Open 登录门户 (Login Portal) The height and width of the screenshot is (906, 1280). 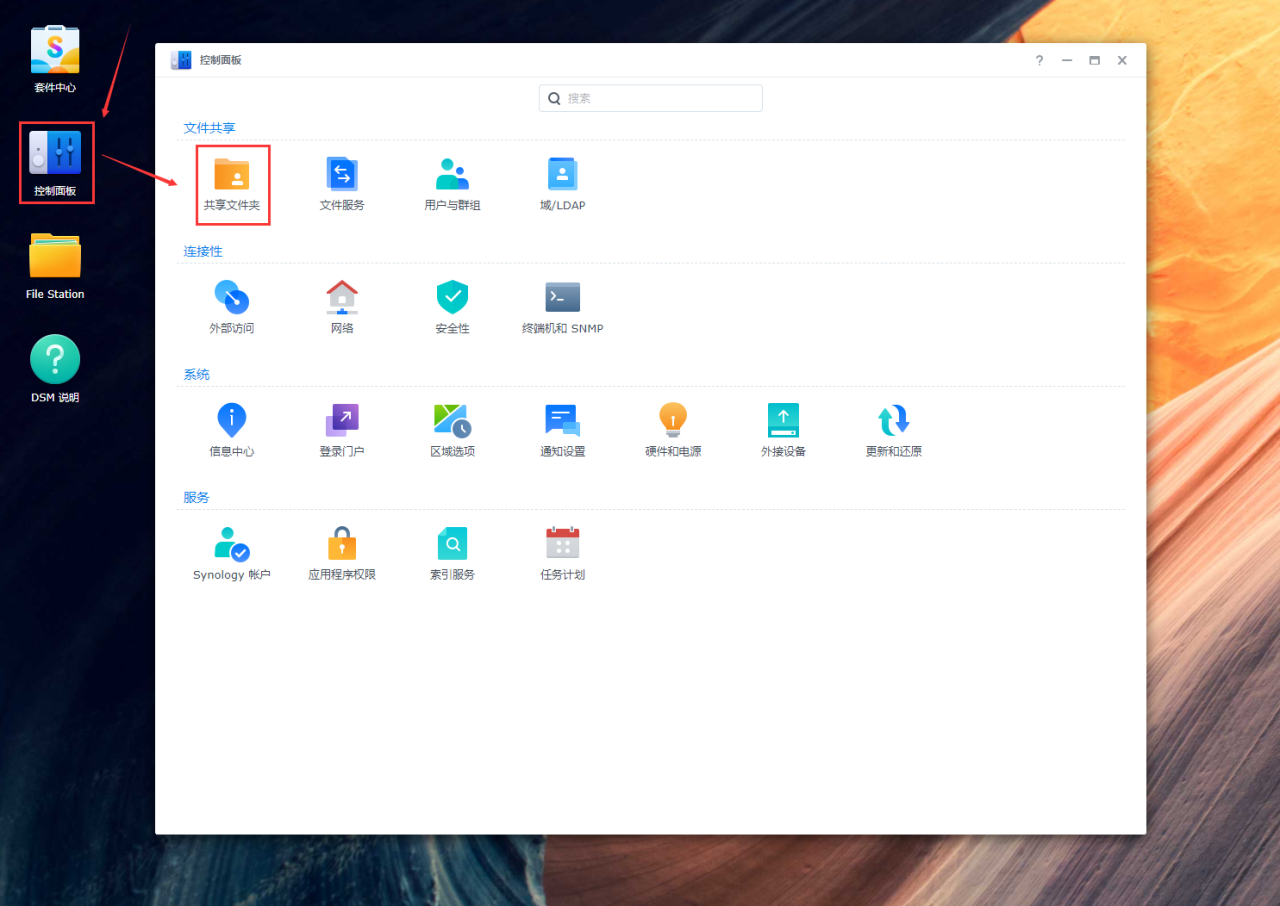[342, 421]
